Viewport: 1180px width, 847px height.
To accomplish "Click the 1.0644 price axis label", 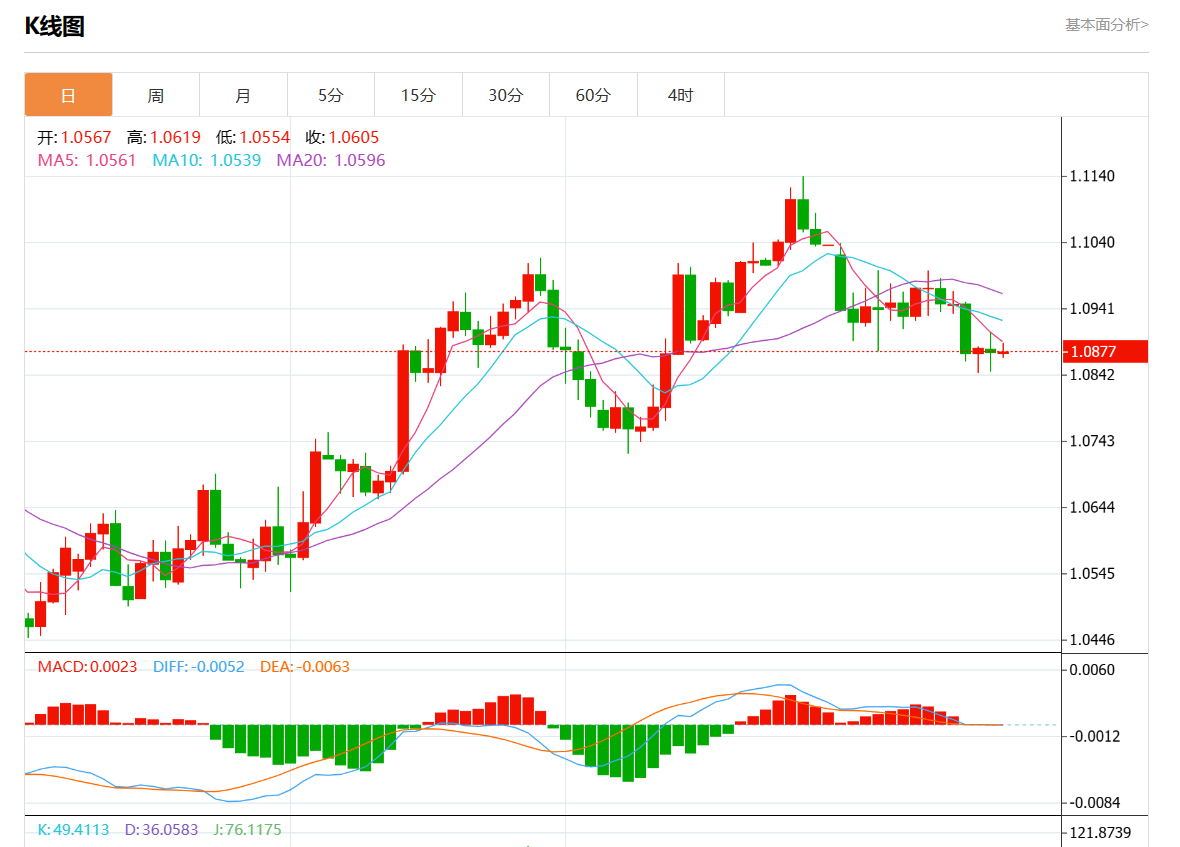I will (x=1092, y=507).
